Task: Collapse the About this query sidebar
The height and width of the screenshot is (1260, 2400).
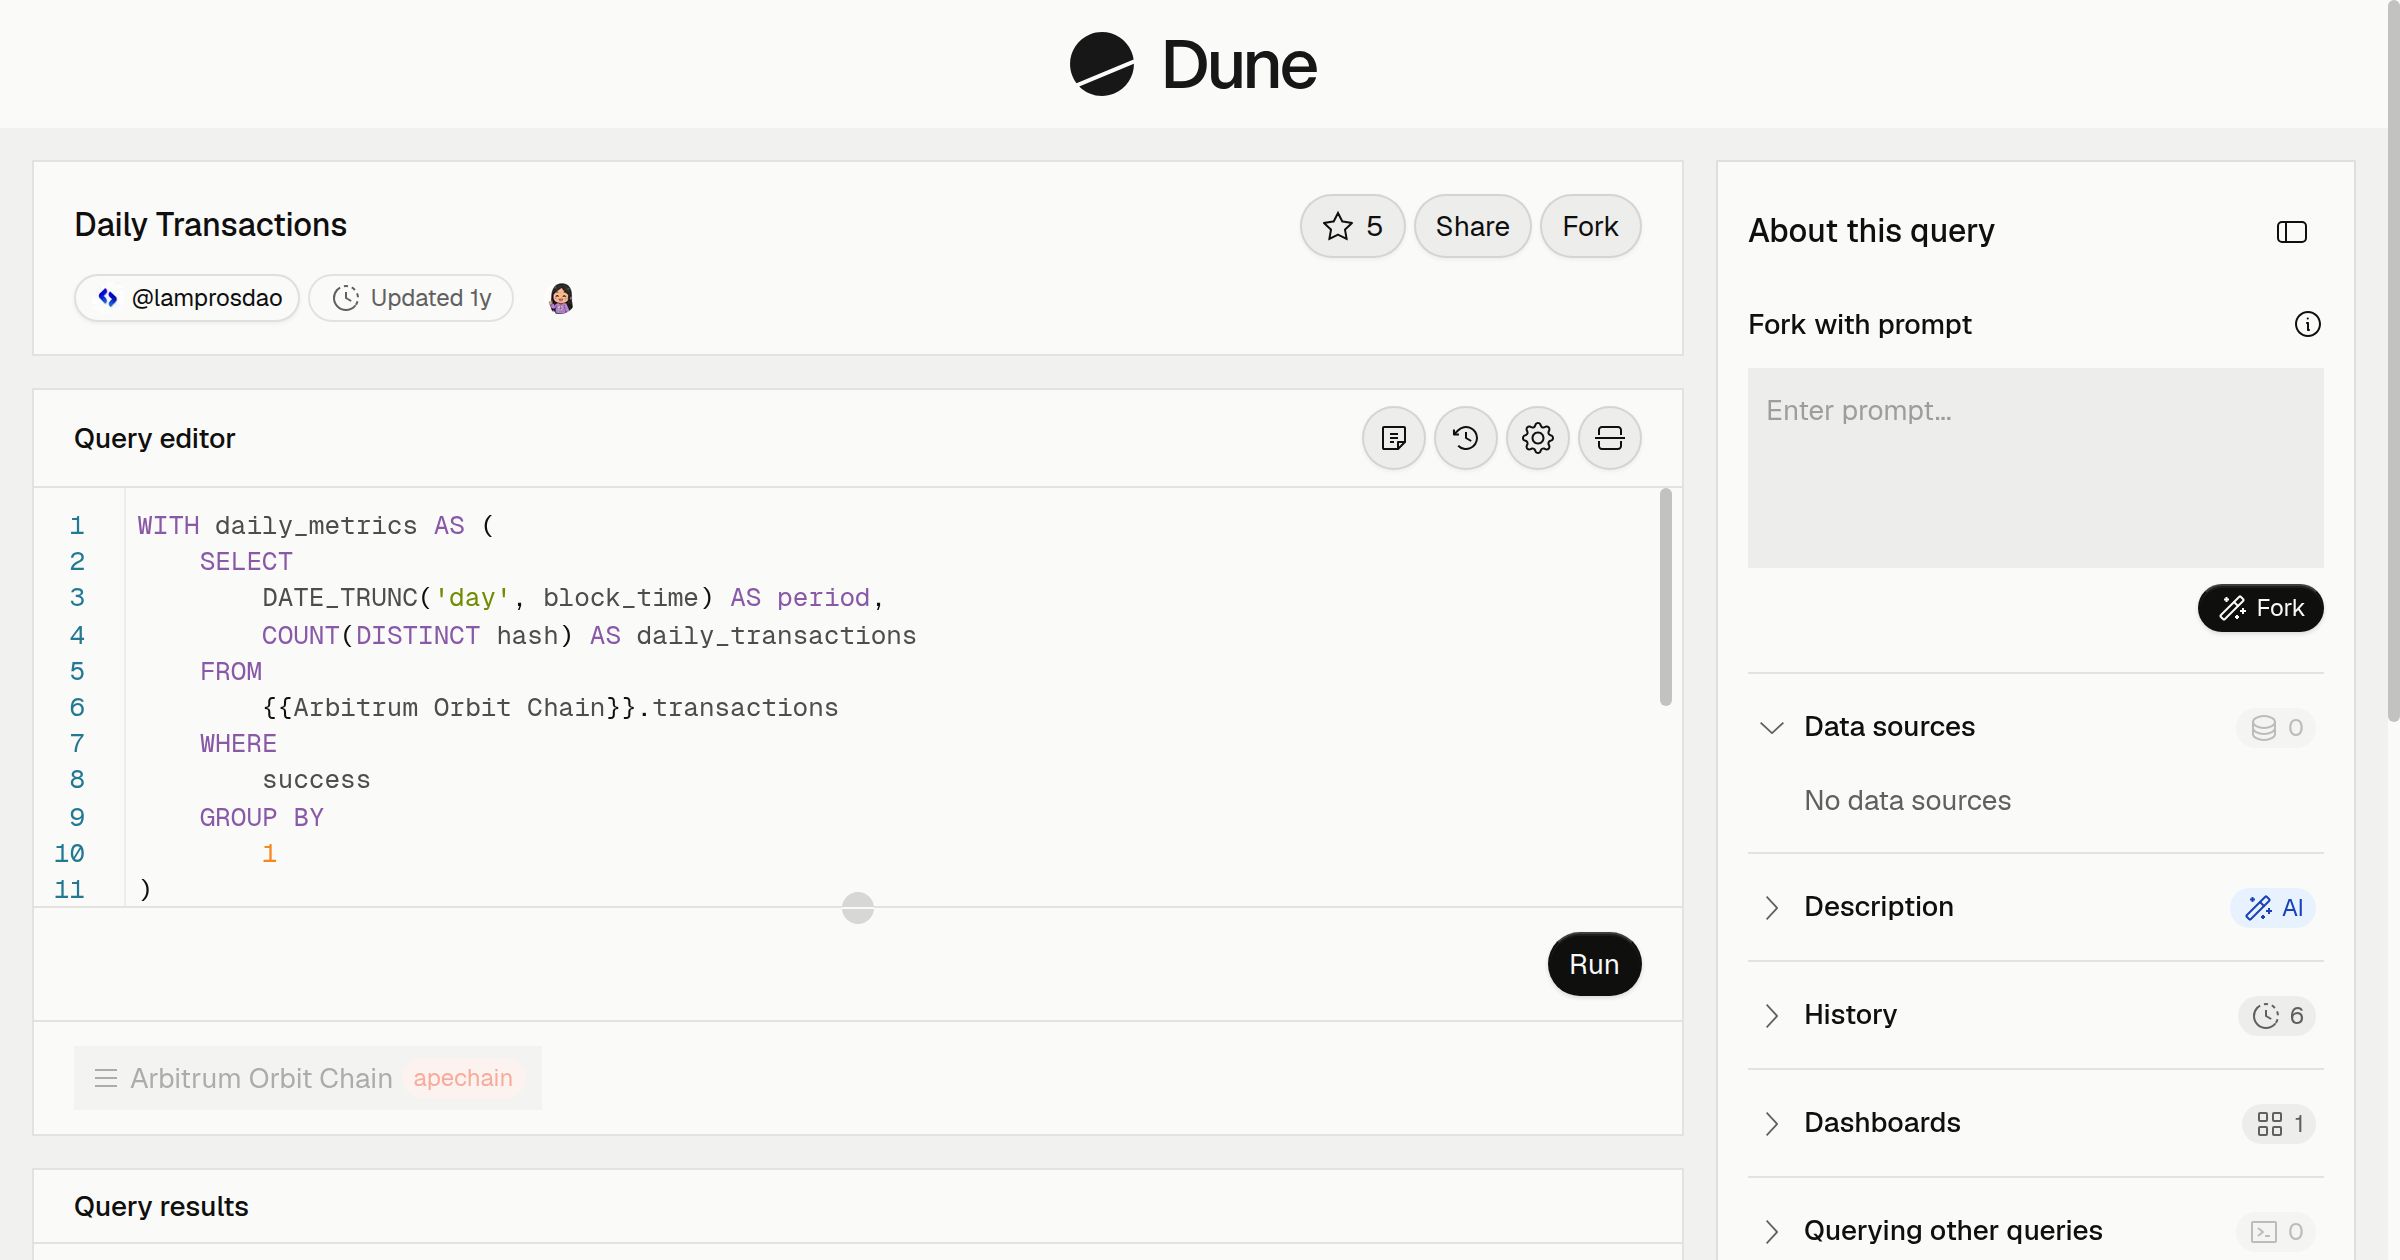Action: click(2291, 232)
